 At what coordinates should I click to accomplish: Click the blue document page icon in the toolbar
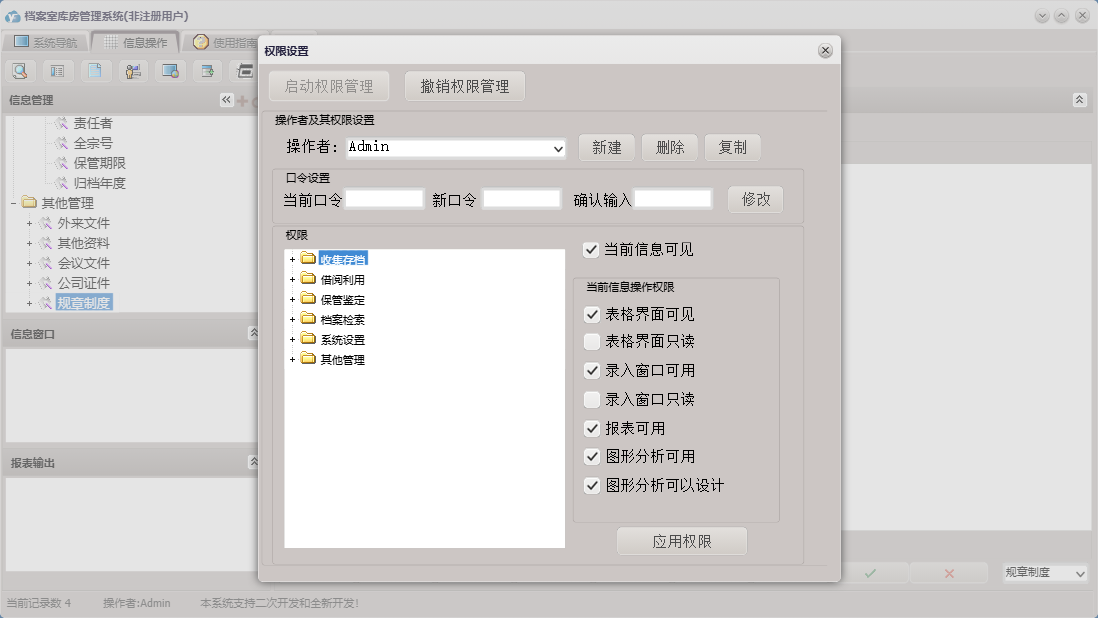coord(95,71)
